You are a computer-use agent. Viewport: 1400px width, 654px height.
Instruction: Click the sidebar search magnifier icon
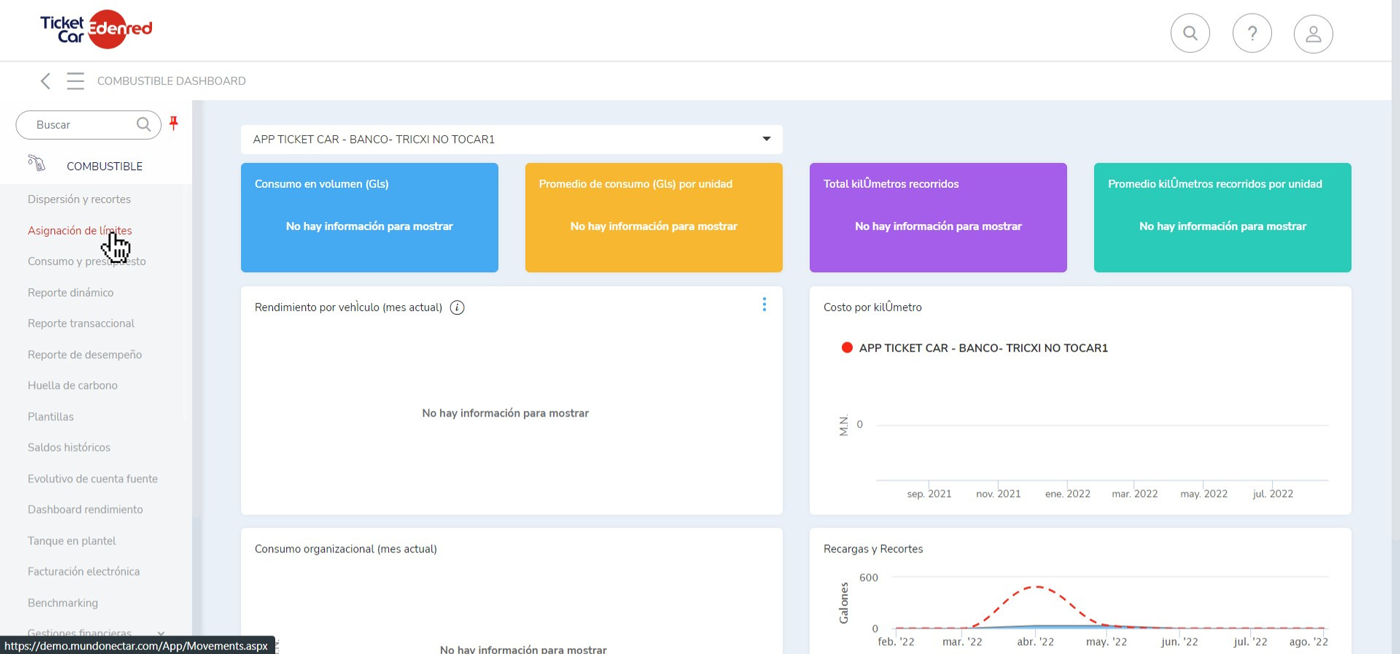click(144, 125)
